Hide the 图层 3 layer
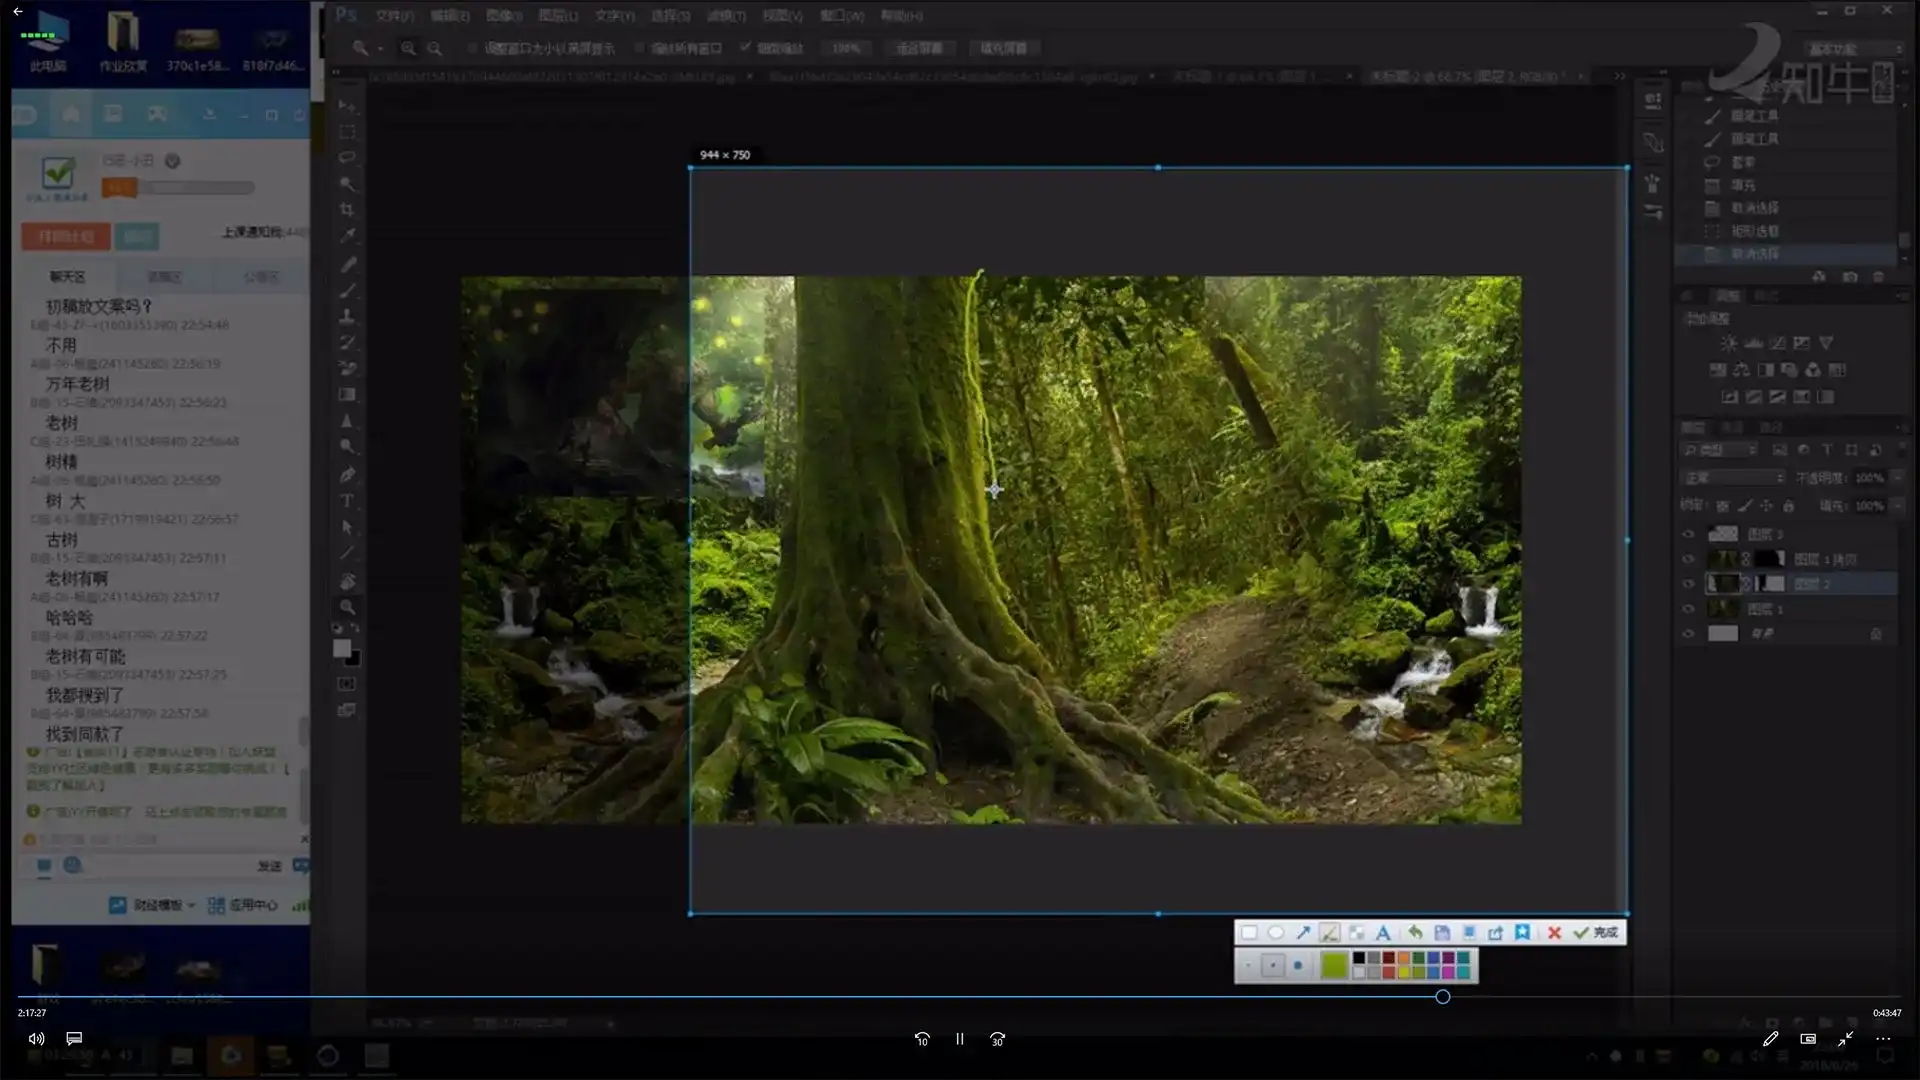This screenshot has height=1080, width=1920. [1689, 534]
